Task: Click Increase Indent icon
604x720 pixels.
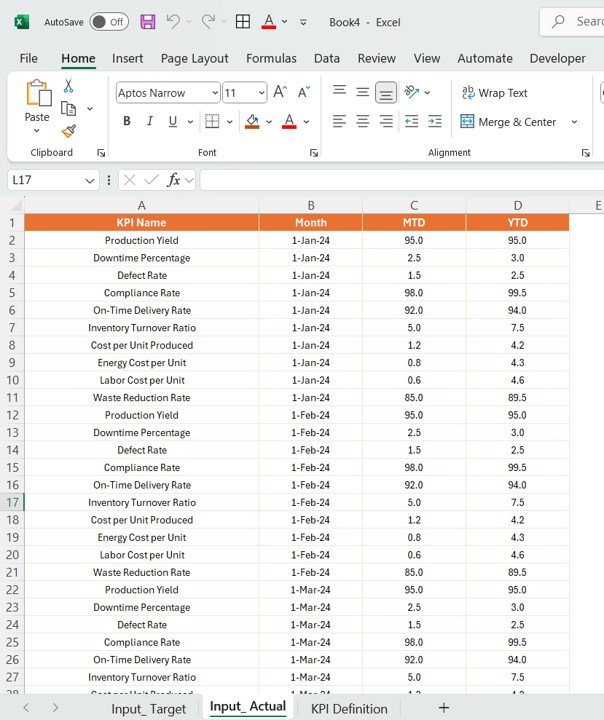Action: 435,121
